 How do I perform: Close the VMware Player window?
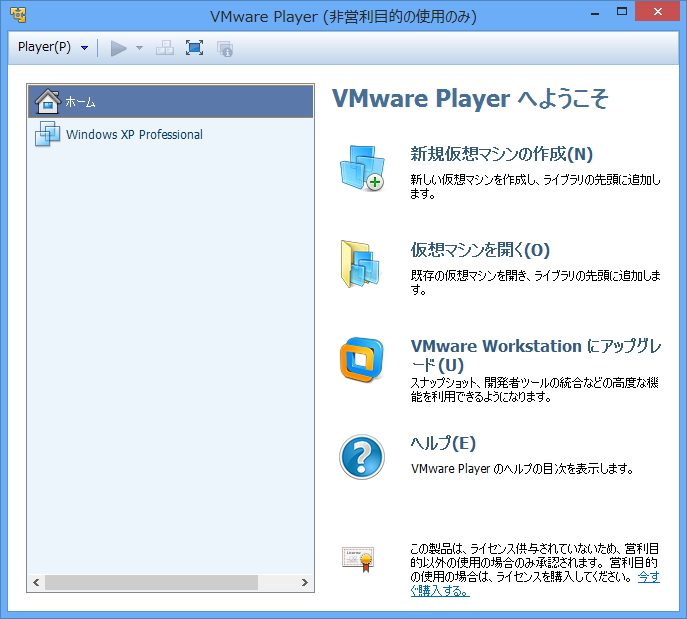pos(657,12)
